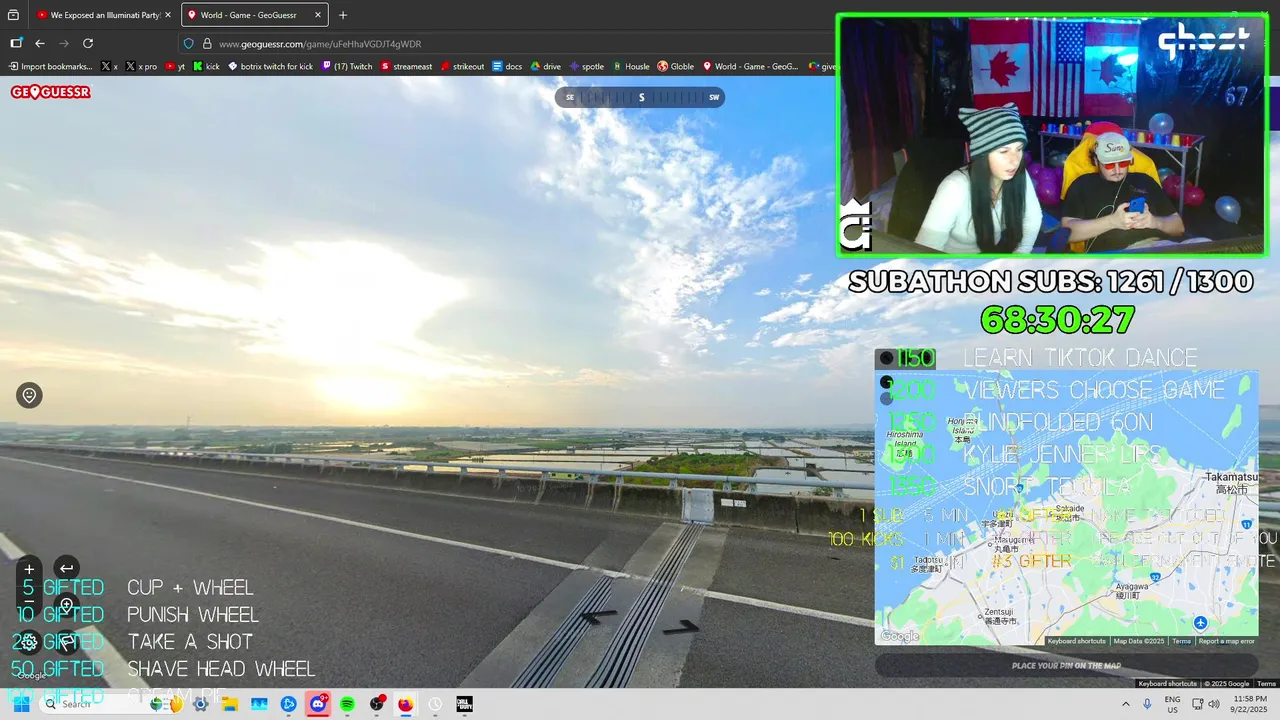This screenshot has width=1280, height=720.
Task: Click the street view zoom pin button
Action: (x=66, y=605)
